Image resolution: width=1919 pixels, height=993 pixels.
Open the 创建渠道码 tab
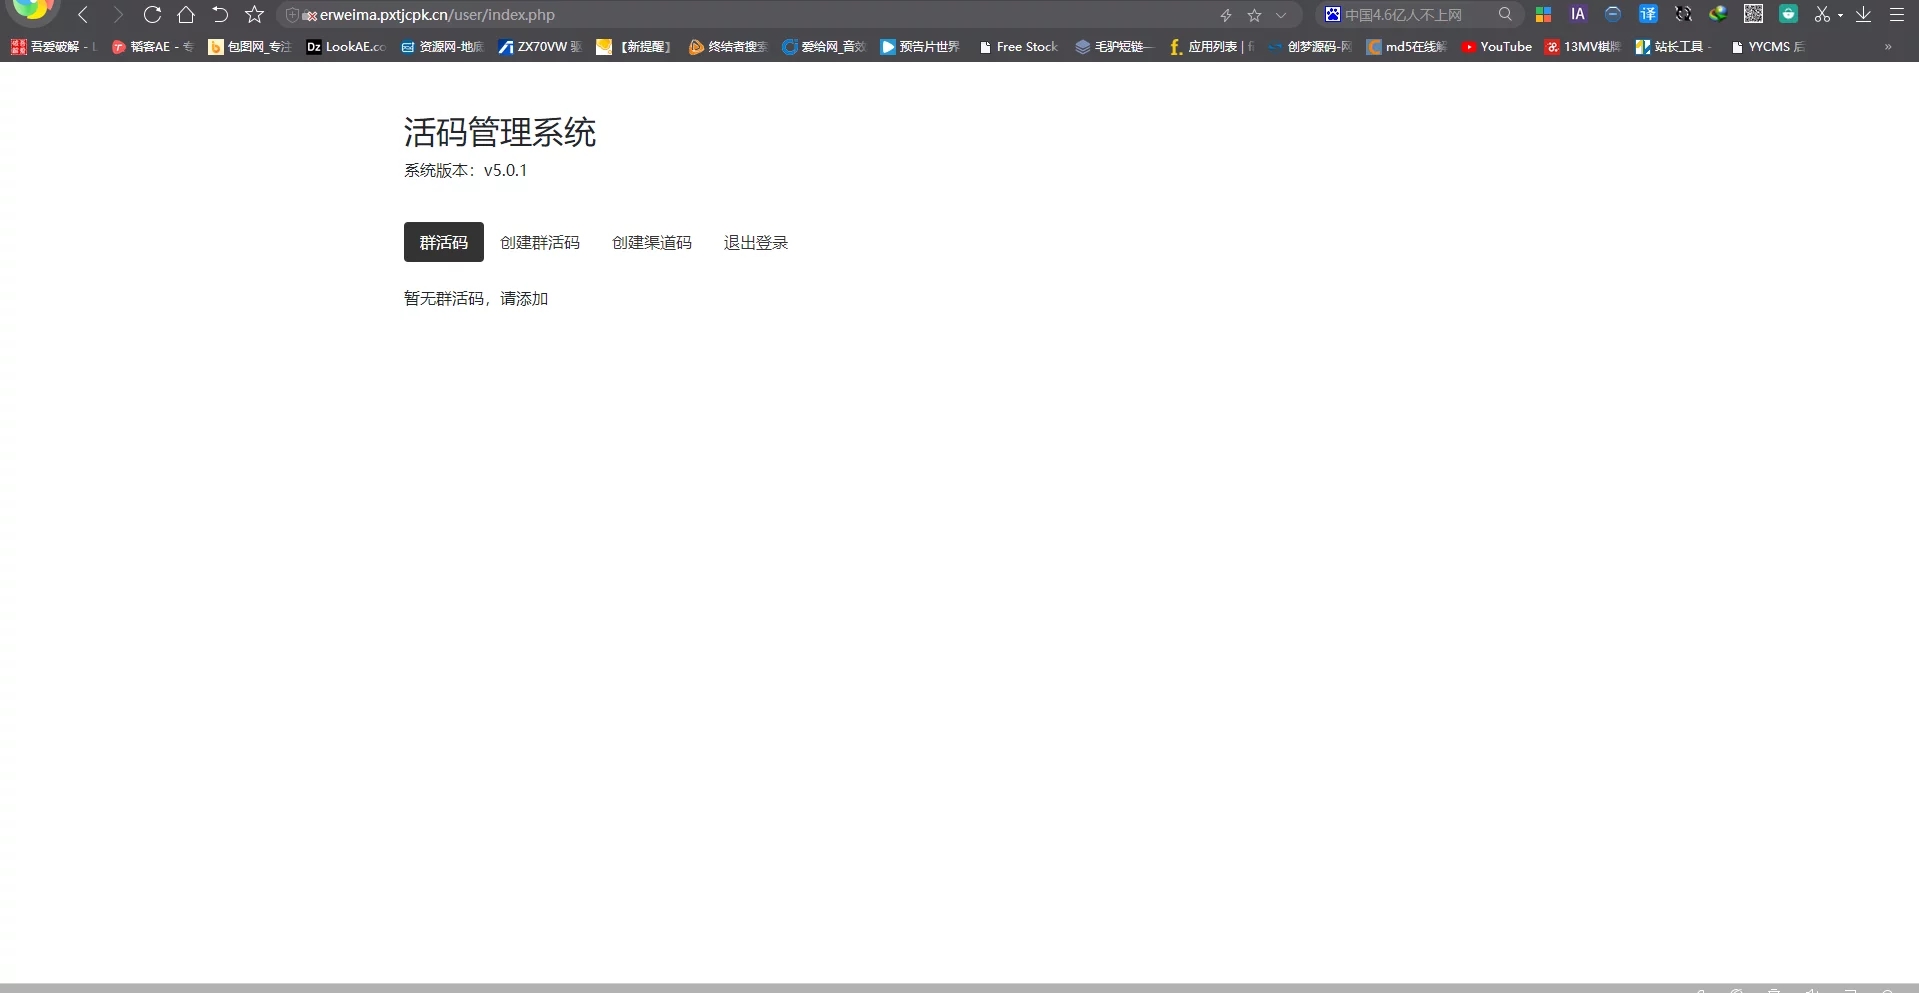[651, 242]
